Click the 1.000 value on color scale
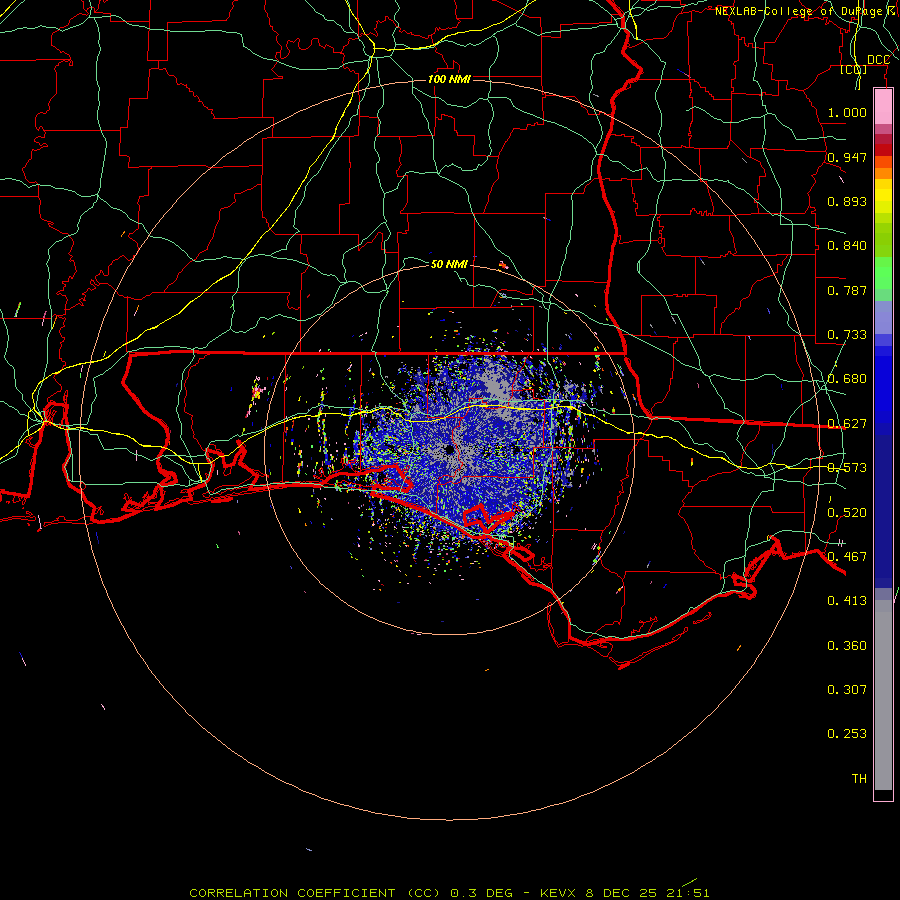This screenshot has height=900, width=900. [847, 112]
